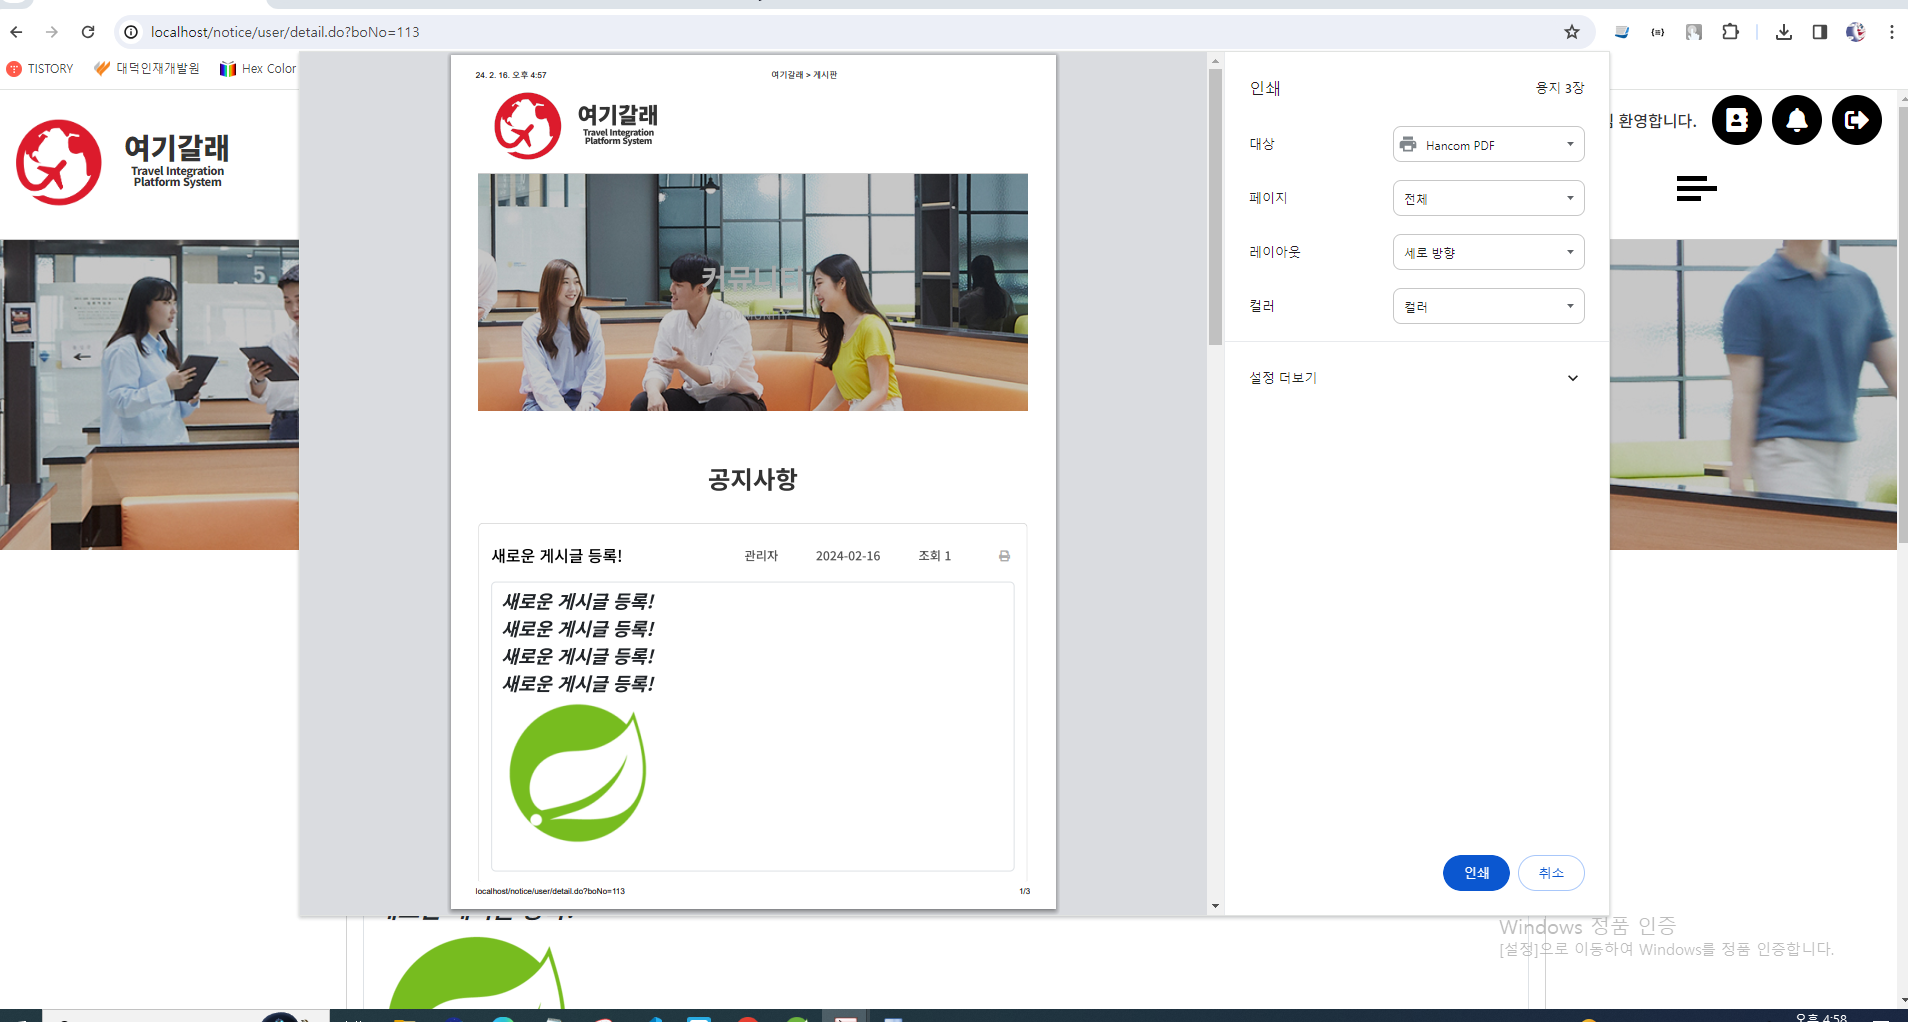Open the 페이지 전체 dropdown
This screenshot has height=1022, width=1908.
[1488, 198]
